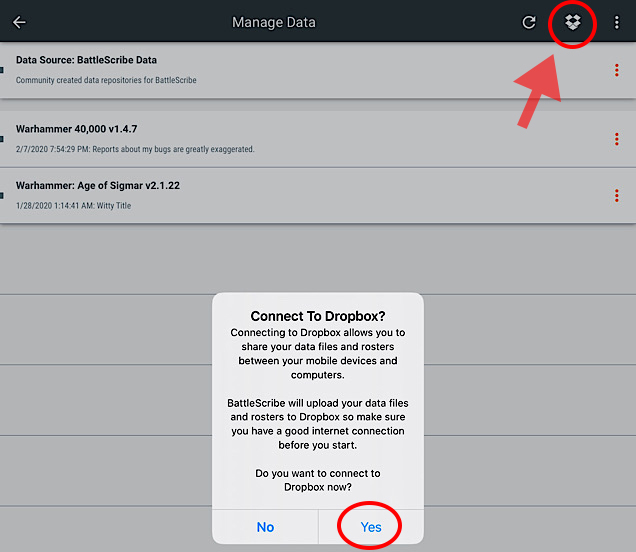This screenshot has width=636, height=552.
Task: Tap No to decline Dropbox connection
Action: [x=265, y=527]
